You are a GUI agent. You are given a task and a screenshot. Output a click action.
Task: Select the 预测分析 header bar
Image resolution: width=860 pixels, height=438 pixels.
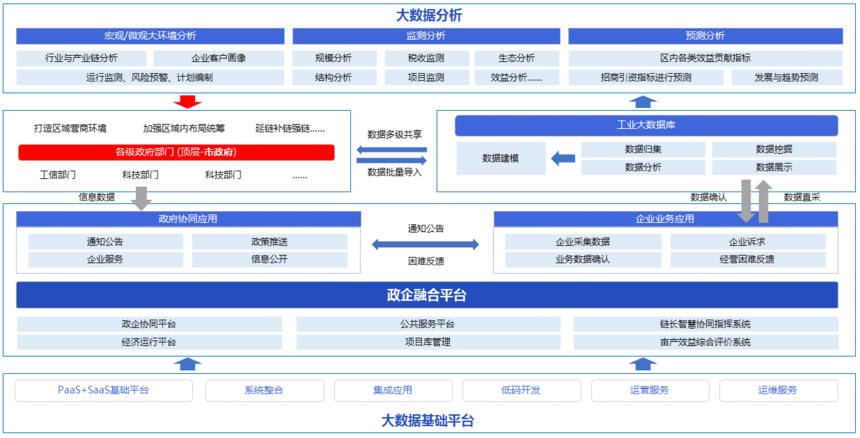pyautogui.click(x=705, y=36)
